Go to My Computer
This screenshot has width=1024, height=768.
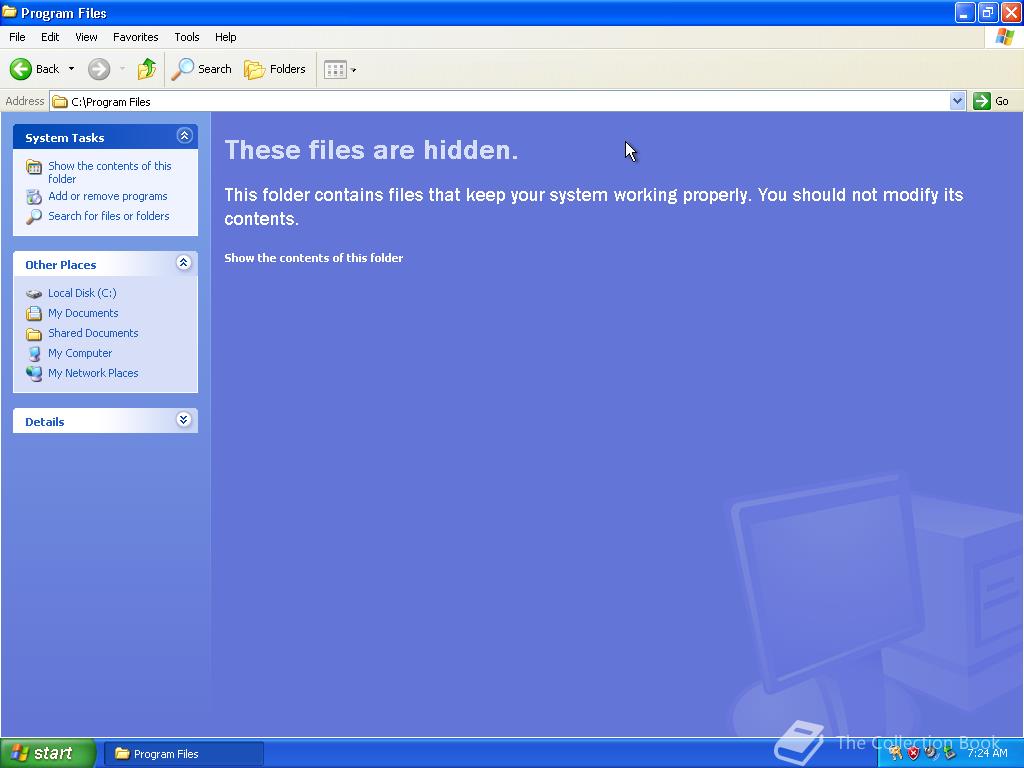(x=80, y=353)
